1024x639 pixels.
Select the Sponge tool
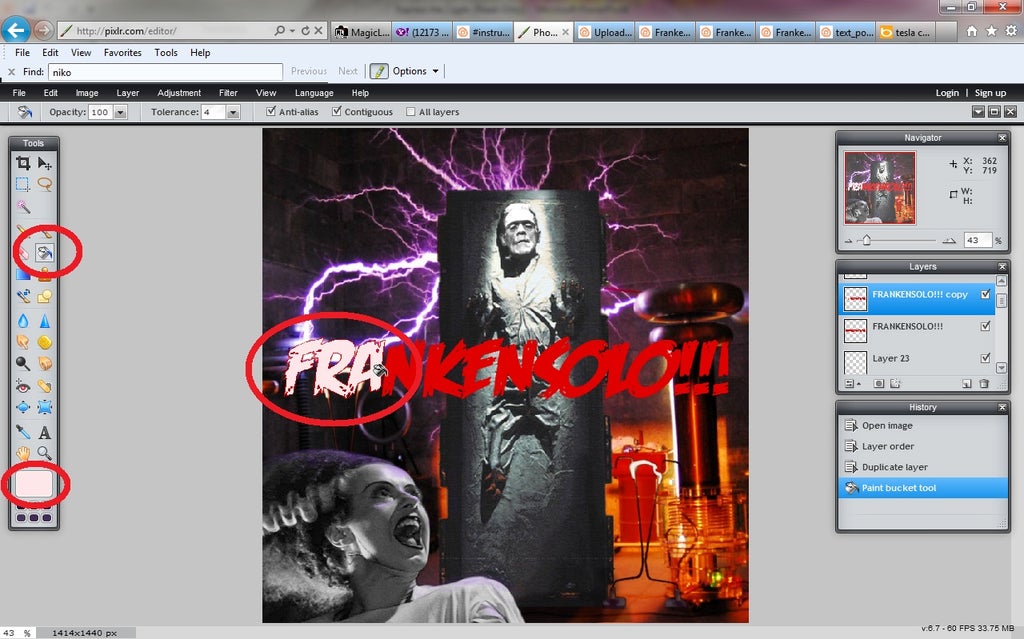[x=44, y=342]
